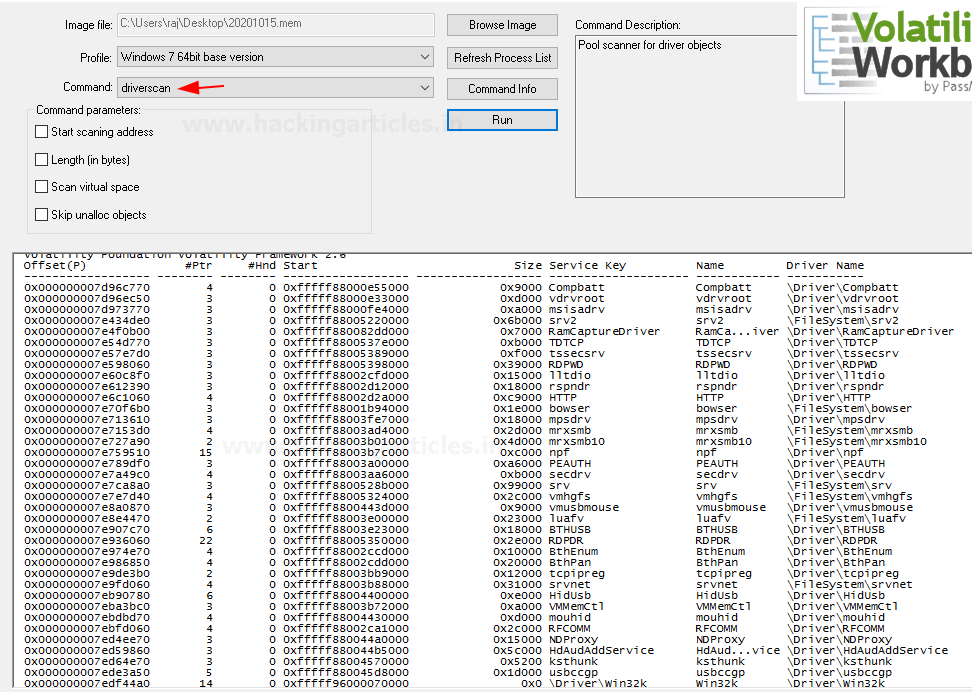Select the Service Key column header

tap(587, 265)
